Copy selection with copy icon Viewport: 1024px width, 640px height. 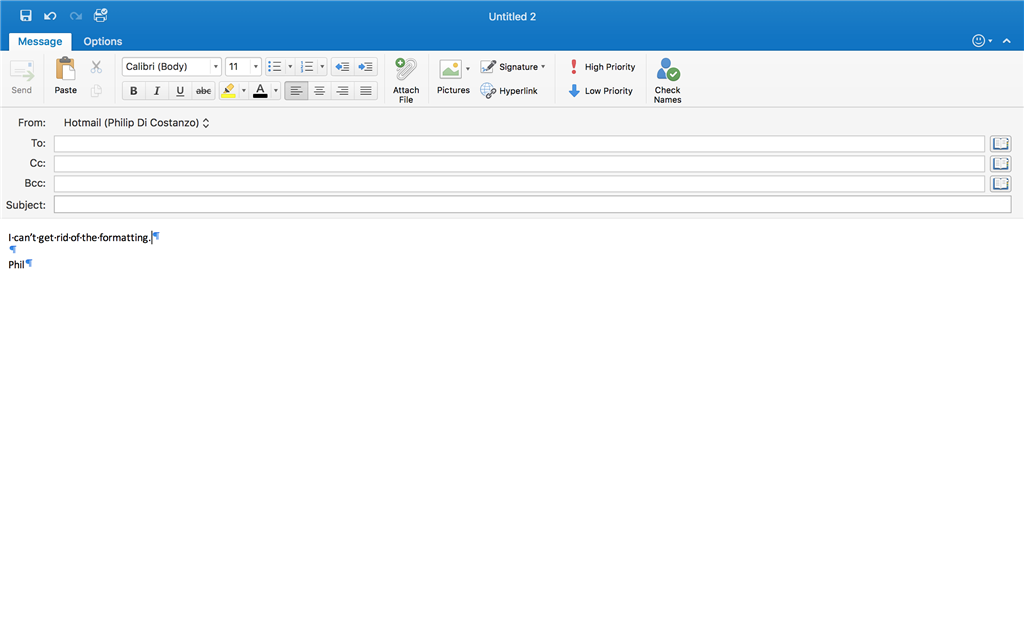point(96,91)
